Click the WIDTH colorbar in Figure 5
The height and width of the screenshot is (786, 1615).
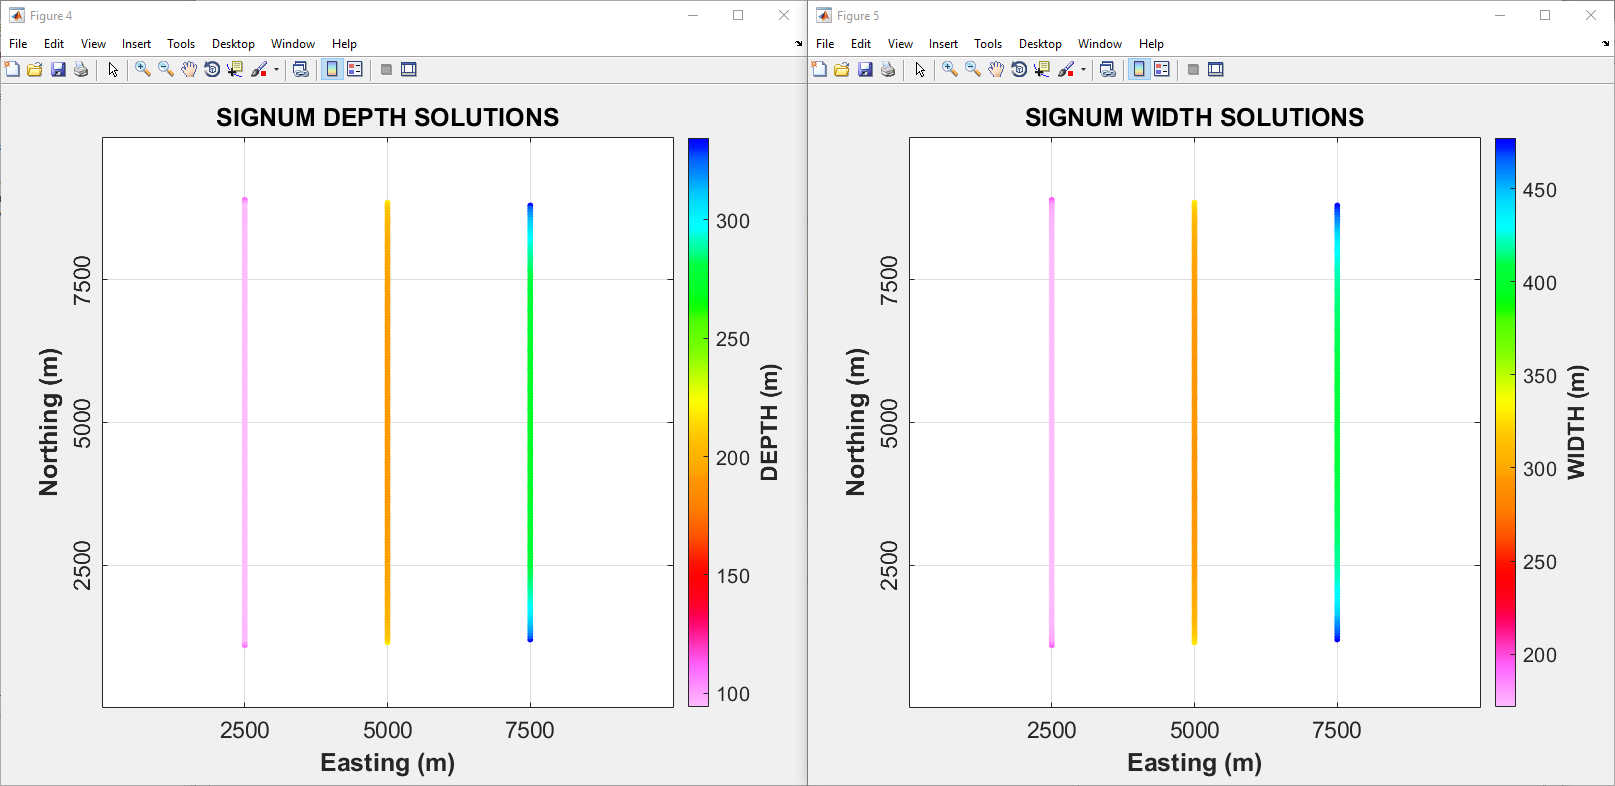[x=1505, y=422]
